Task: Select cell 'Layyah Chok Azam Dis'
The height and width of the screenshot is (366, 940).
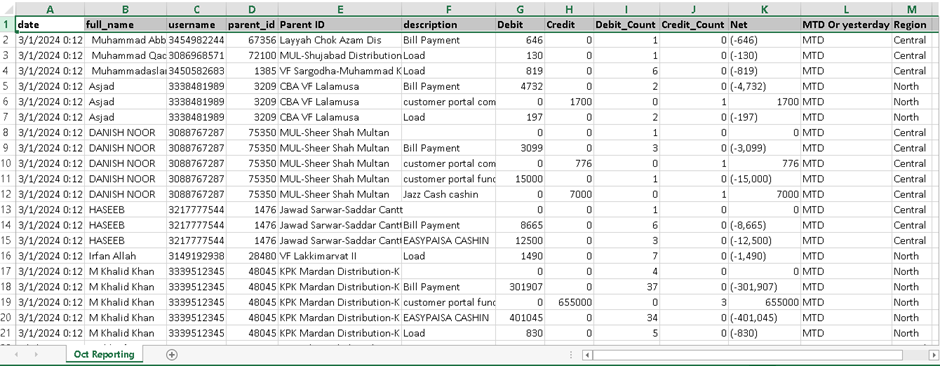Action: [x=340, y=40]
